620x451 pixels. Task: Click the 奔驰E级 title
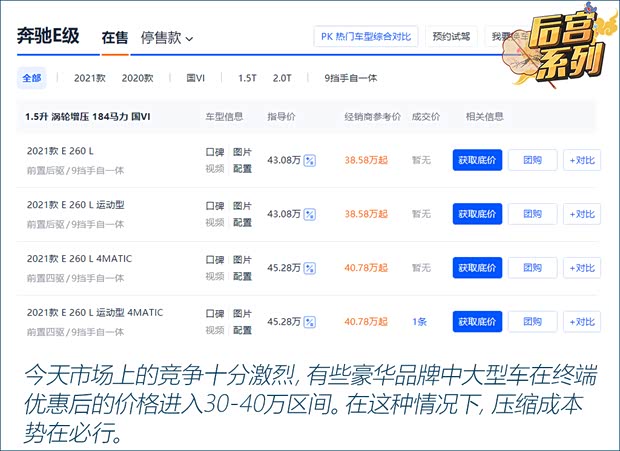pyautogui.click(x=48, y=36)
